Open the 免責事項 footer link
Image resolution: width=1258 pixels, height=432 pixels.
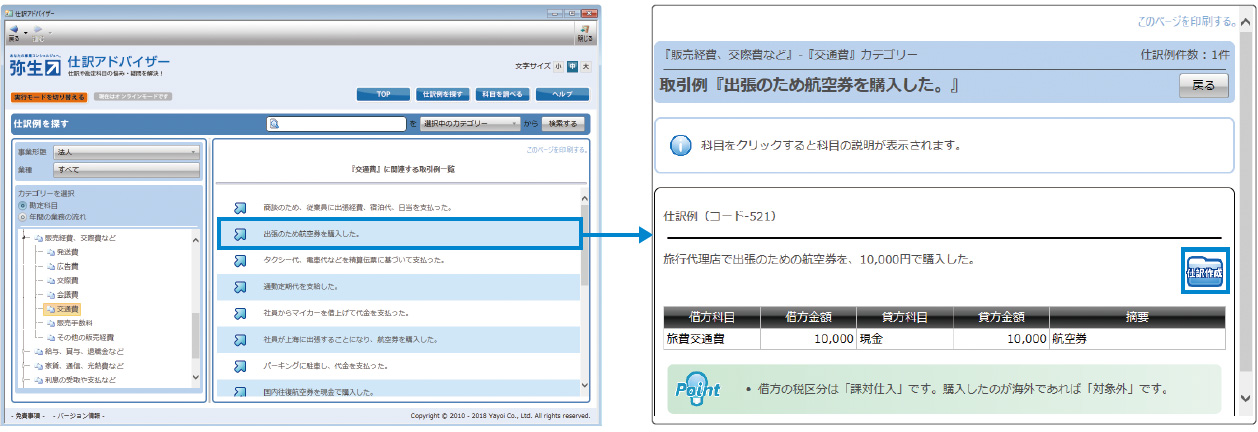pyautogui.click(x=29, y=415)
